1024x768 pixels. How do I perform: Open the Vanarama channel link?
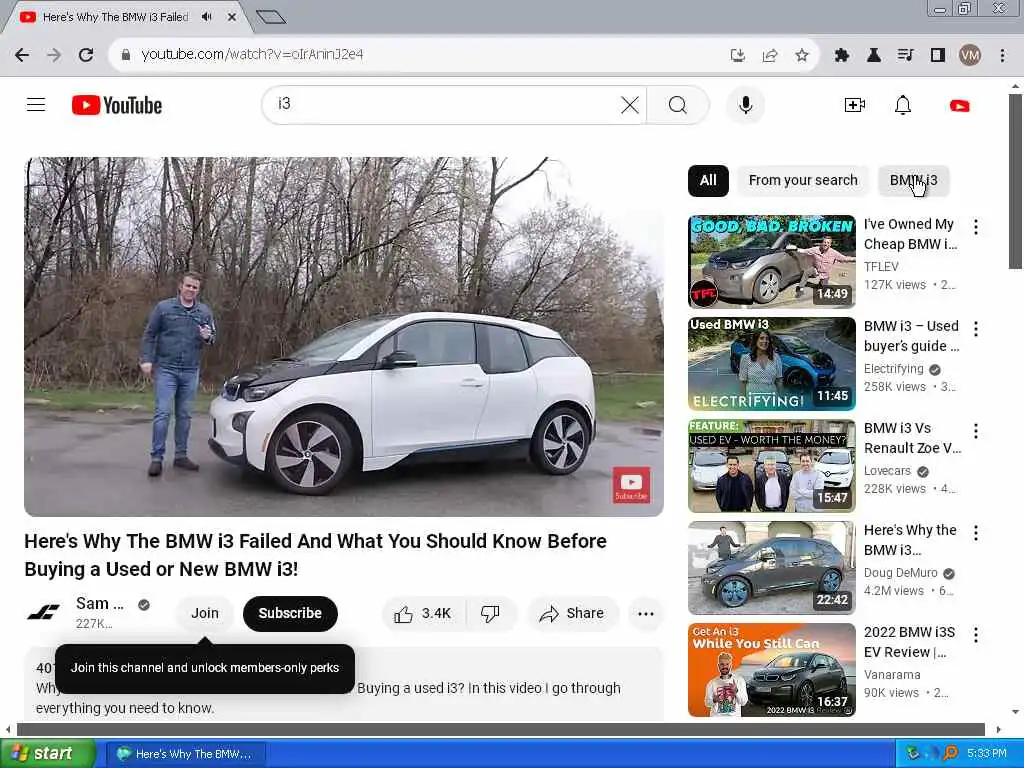point(892,675)
